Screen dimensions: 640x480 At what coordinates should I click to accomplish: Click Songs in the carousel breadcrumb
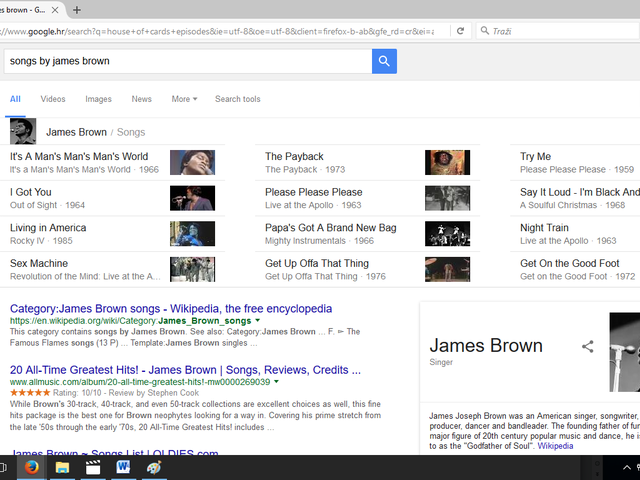click(131, 132)
